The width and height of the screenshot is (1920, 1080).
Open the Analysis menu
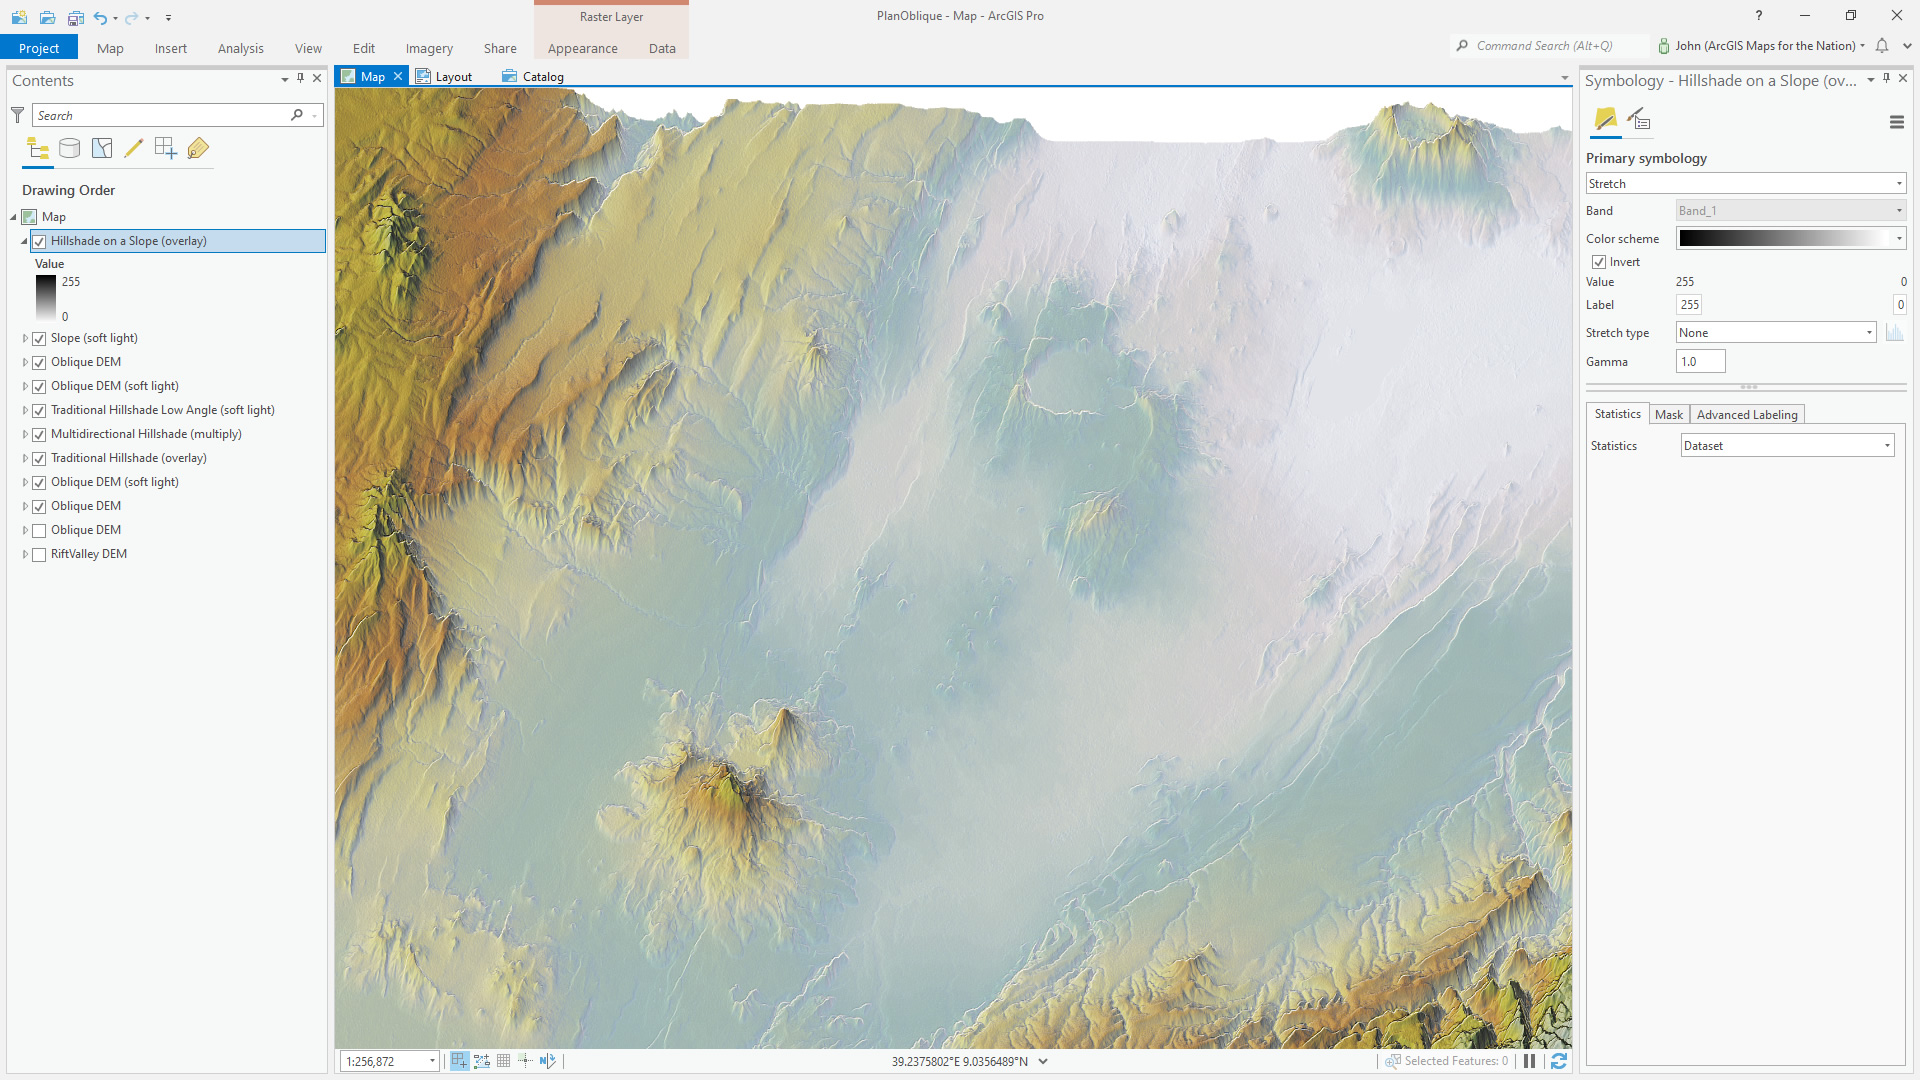pos(240,47)
